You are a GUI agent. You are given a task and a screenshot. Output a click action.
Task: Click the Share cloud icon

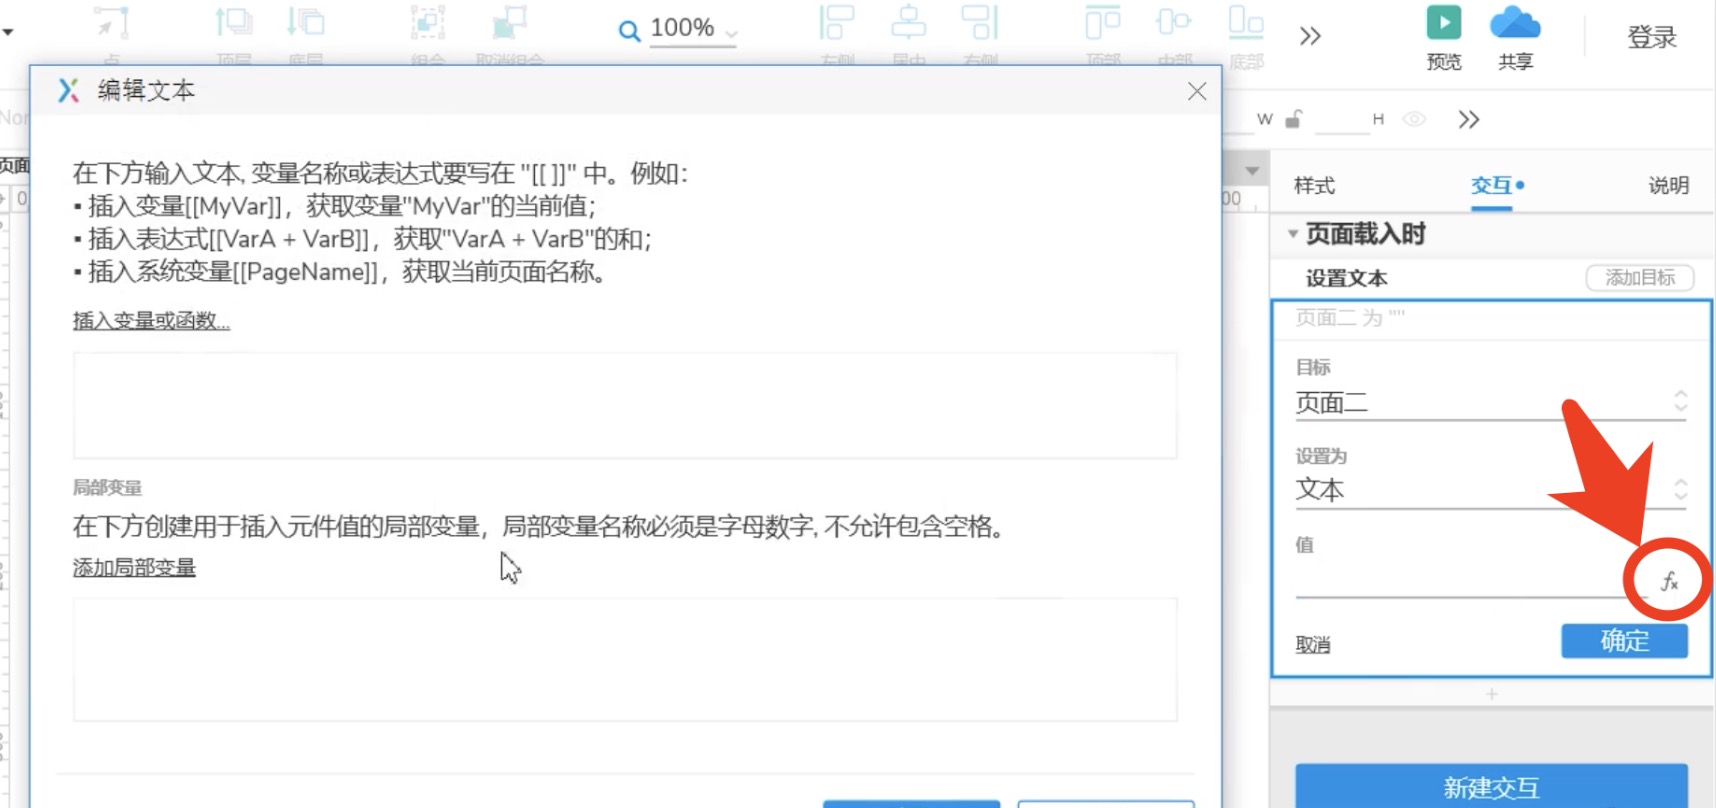point(1515,23)
